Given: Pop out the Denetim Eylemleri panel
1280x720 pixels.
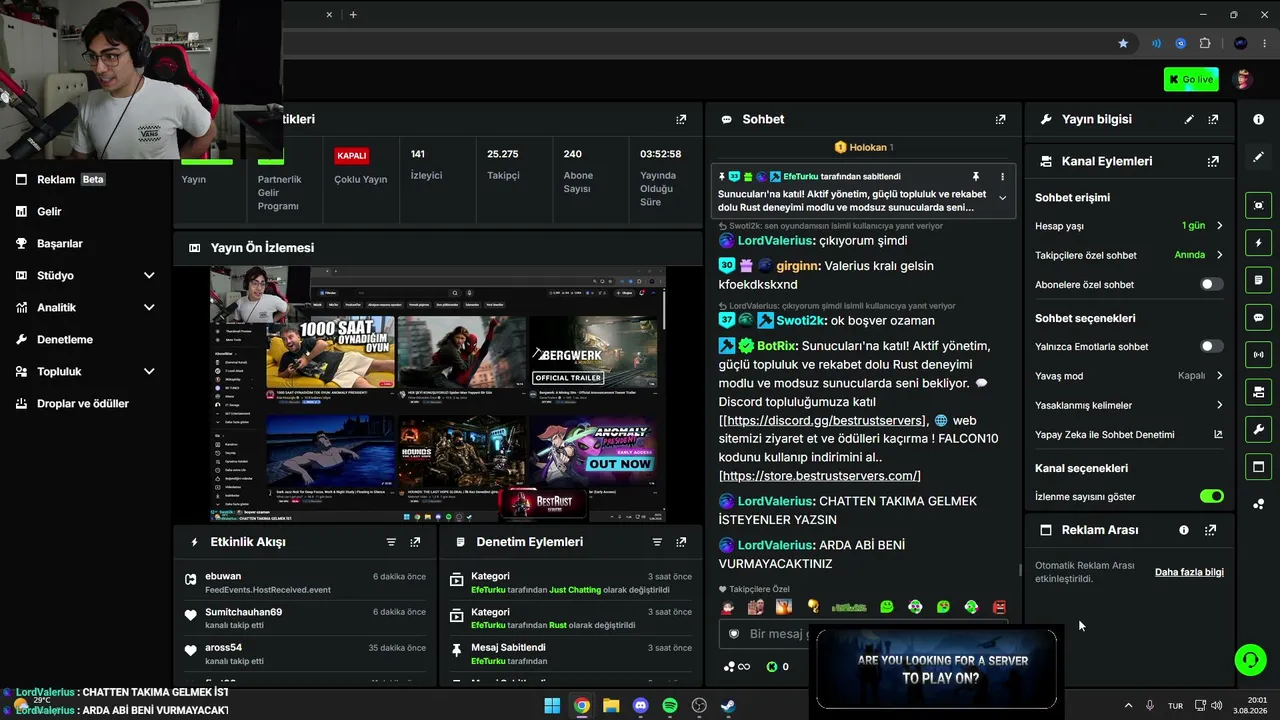Looking at the screenshot, I should tap(681, 542).
